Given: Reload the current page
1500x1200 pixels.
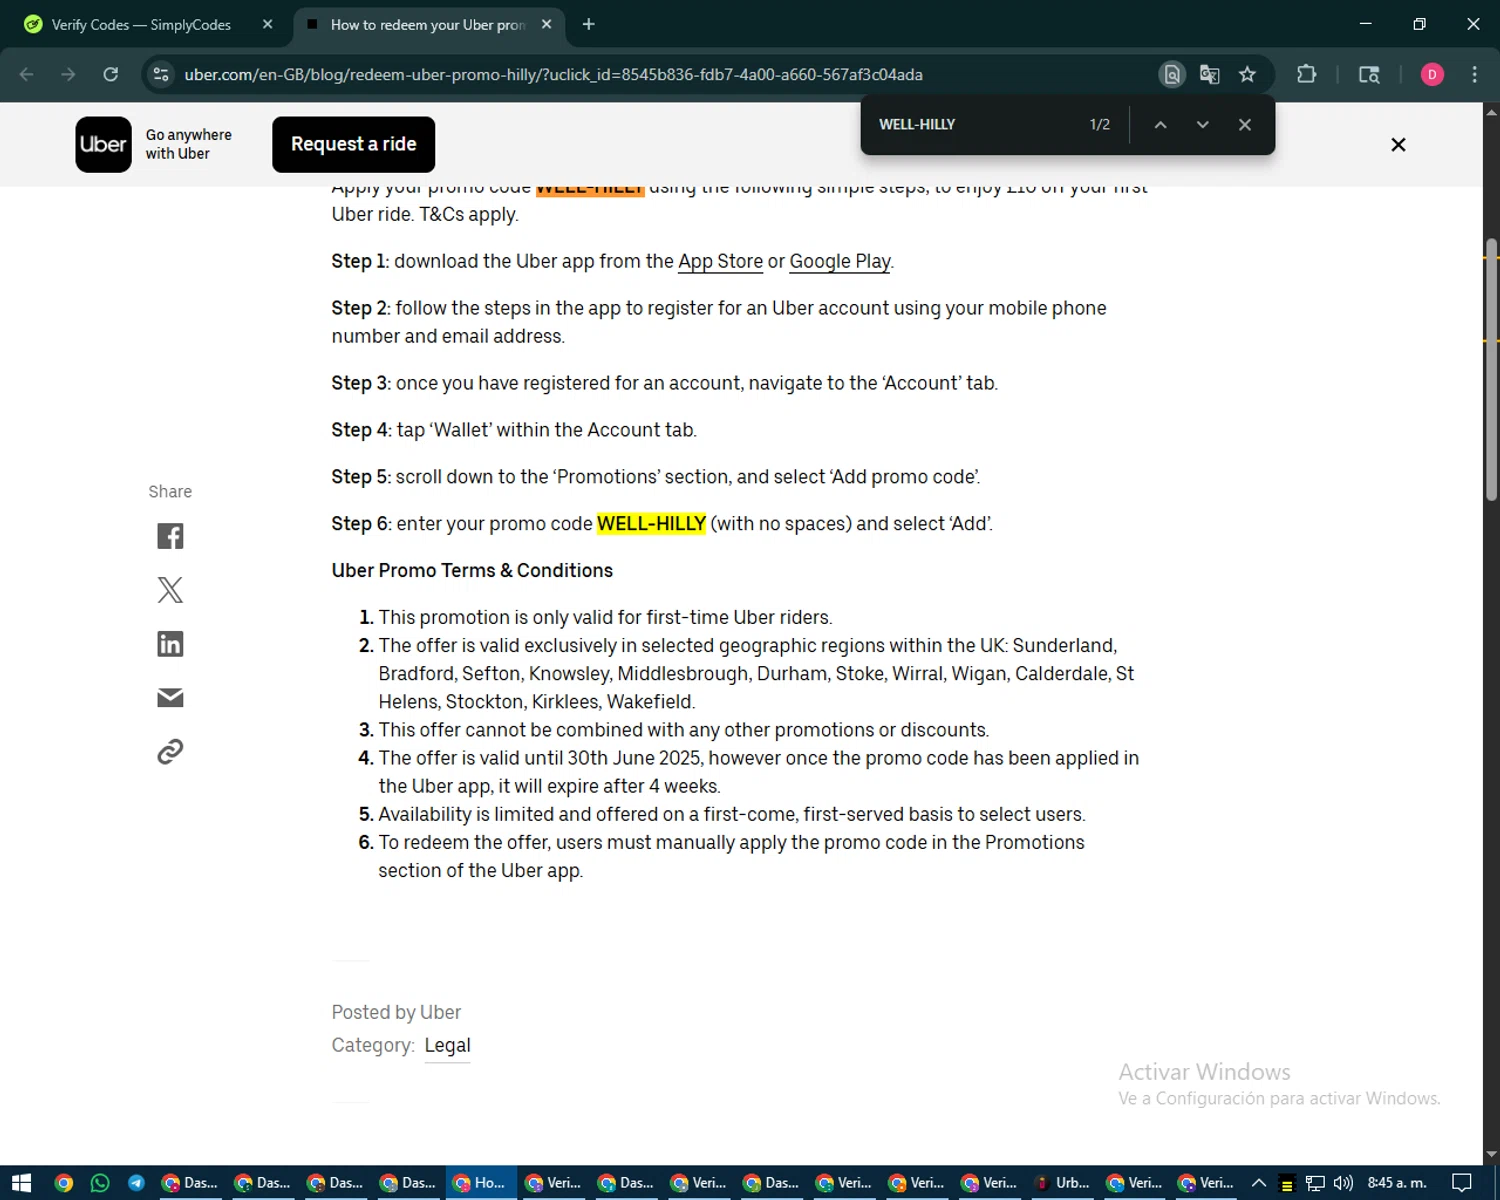Looking at the screenshot, I should coord(111,74).
